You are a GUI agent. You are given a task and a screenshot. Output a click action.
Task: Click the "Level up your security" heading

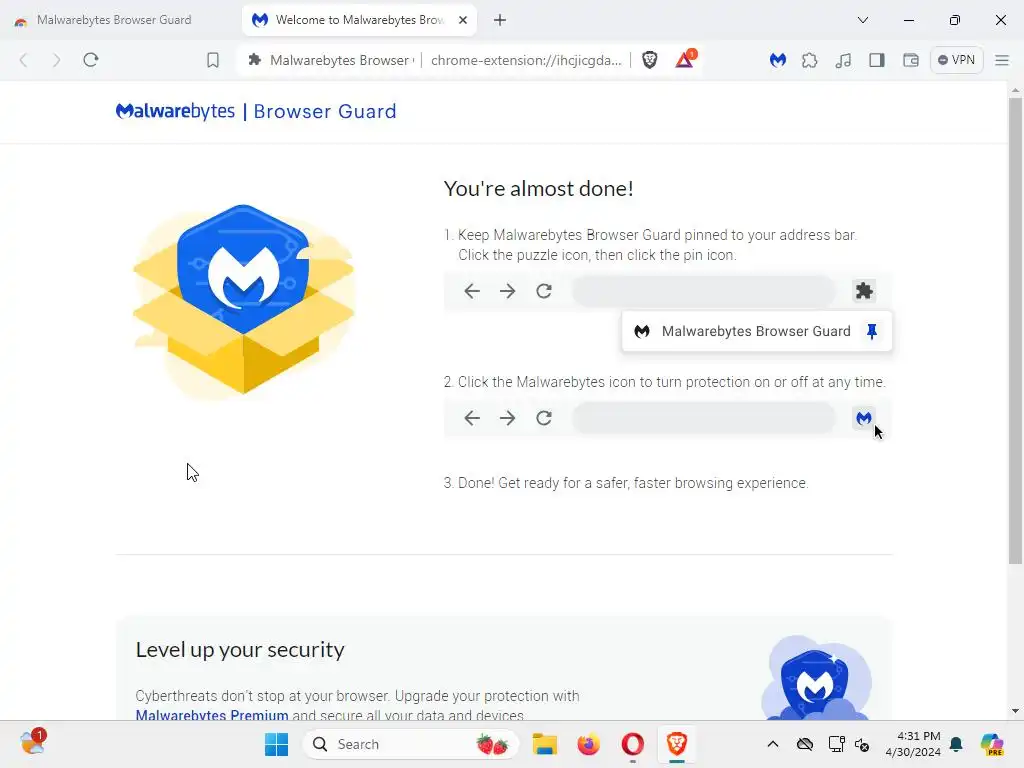tap(240, 650)
